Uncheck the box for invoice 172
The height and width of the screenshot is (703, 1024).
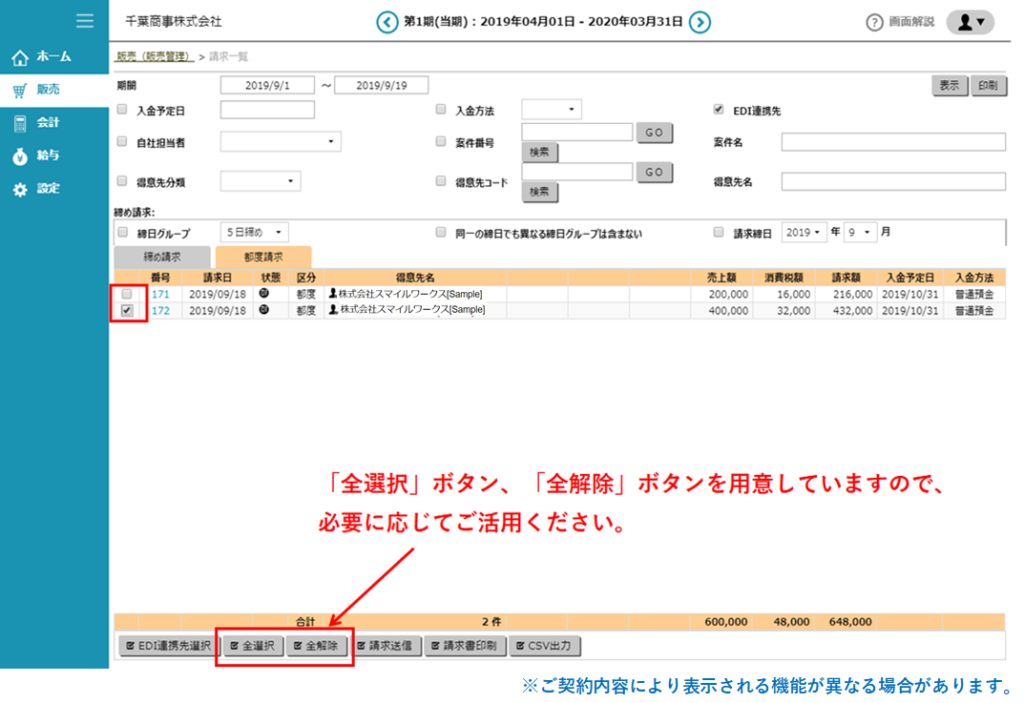pos(127,310)
